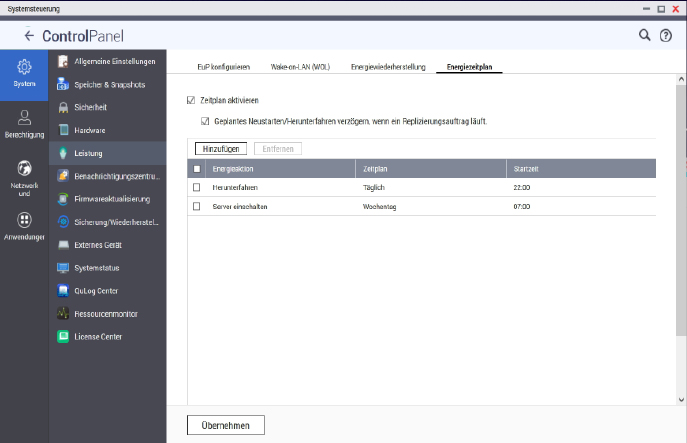Click the Zeitplan column header
Viewport: 687px width, 443px height.
[431, 169]
